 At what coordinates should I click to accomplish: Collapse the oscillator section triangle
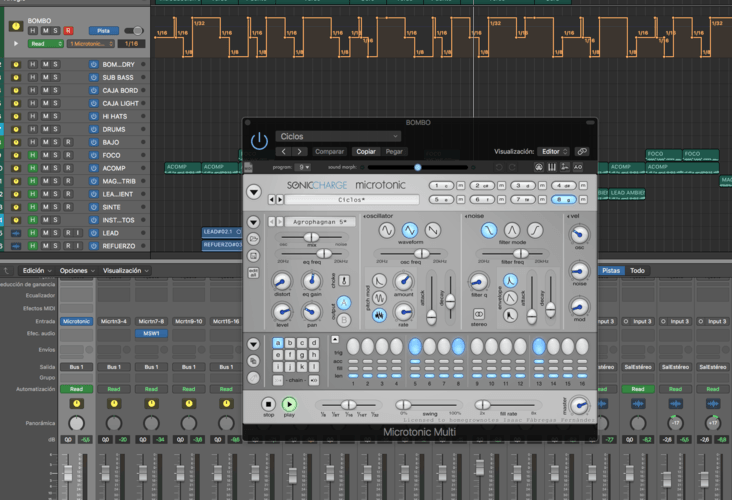pos(365,216)
